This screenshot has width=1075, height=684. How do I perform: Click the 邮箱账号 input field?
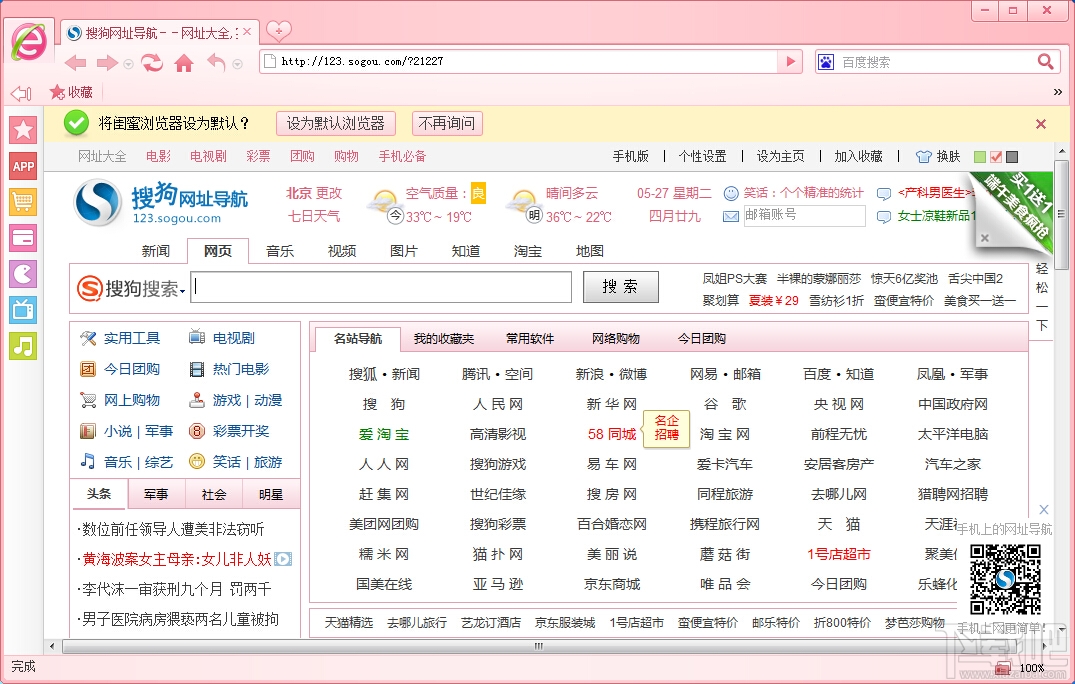pos(805,215)
